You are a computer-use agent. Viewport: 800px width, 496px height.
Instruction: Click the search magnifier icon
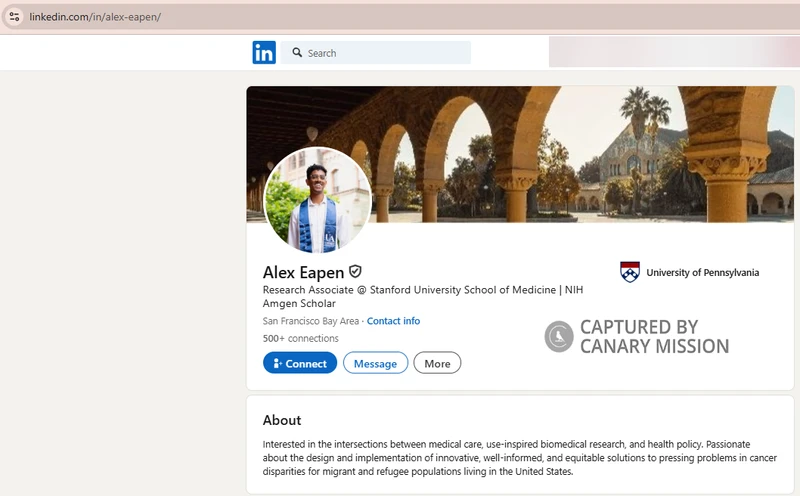(x=297, y=52)
